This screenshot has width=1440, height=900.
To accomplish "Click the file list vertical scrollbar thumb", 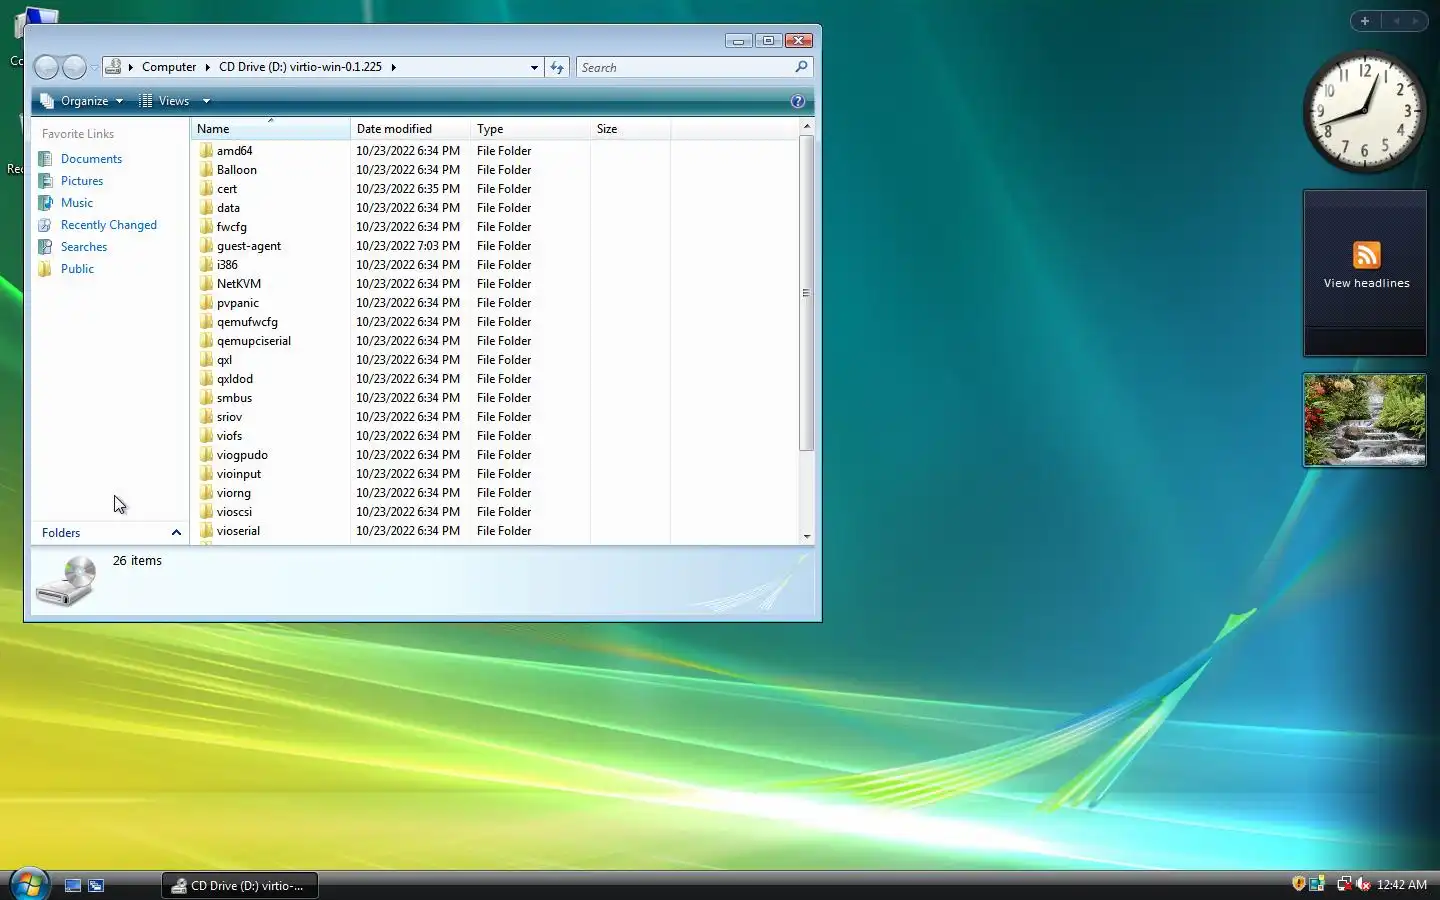I will [806, 293].
